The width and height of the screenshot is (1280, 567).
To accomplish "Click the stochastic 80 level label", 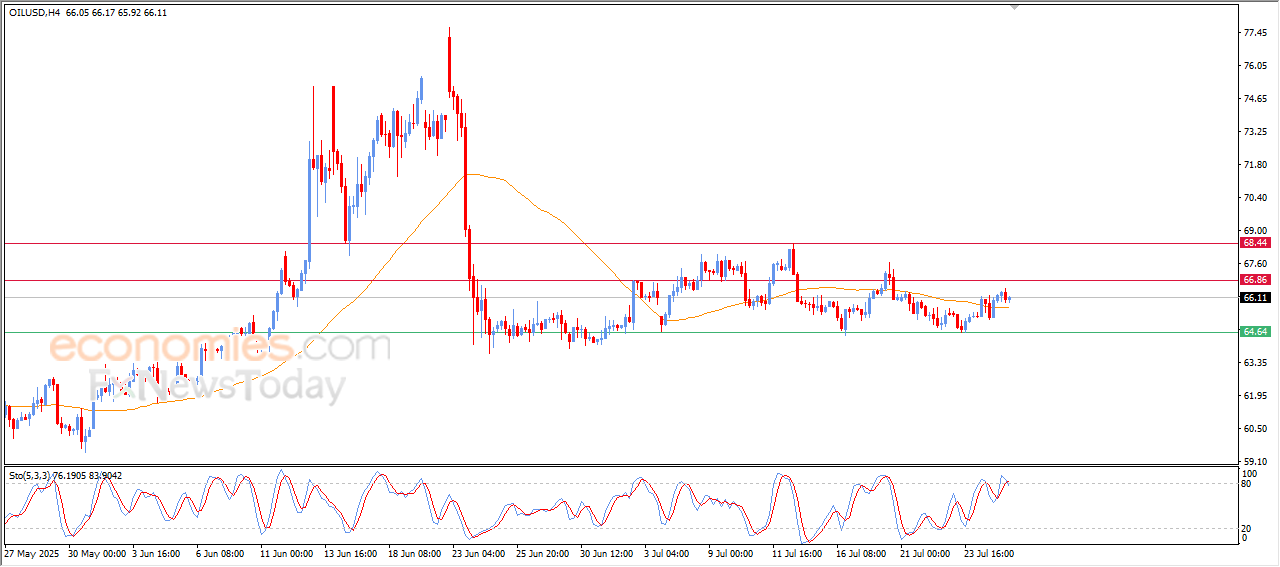I will point(1248,484).
